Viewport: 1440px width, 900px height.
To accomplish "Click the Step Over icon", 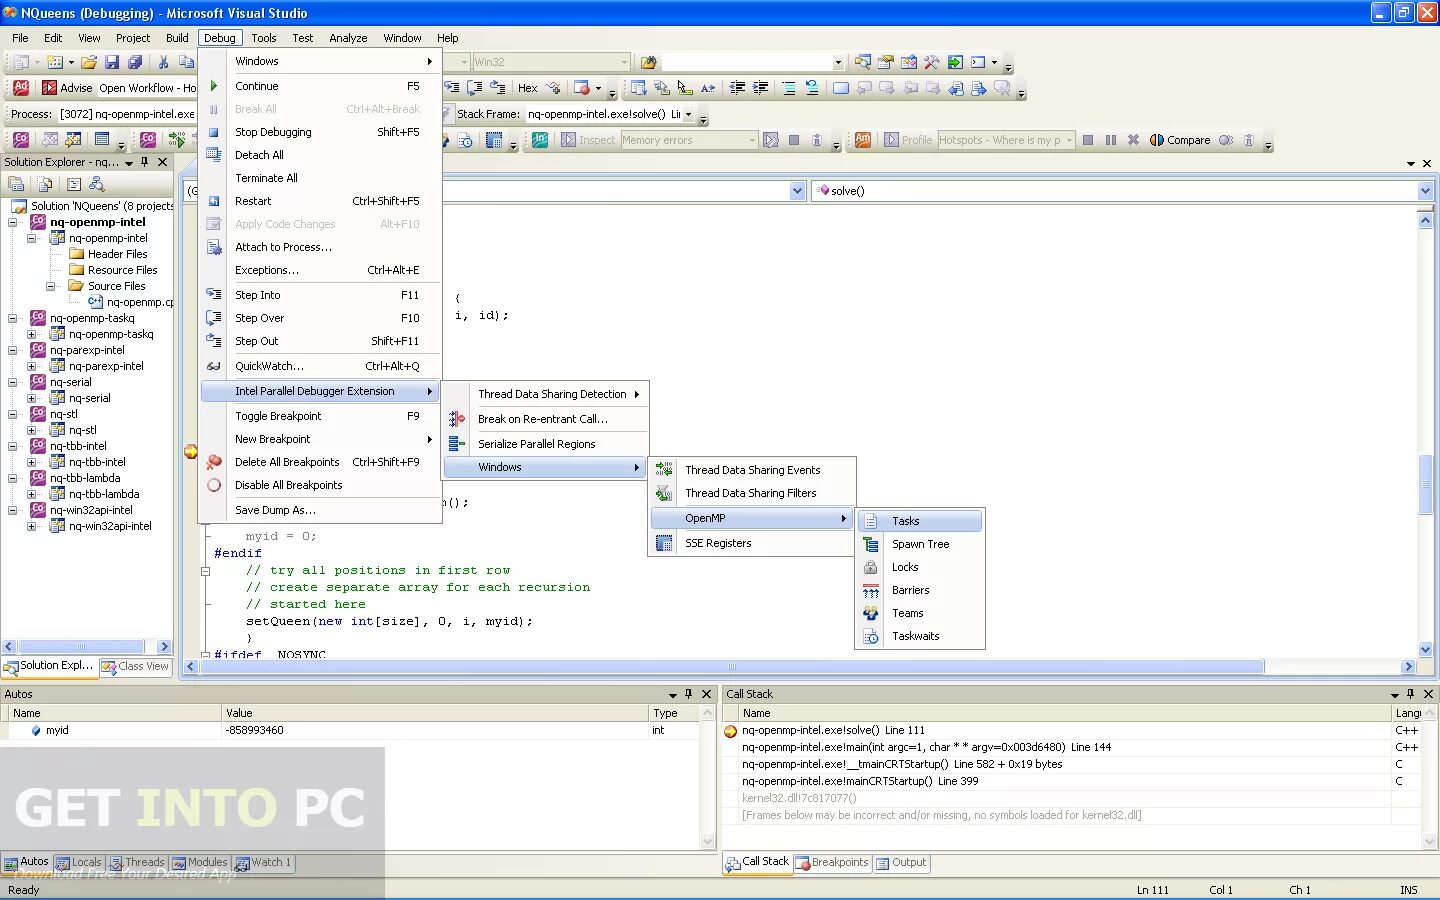I will (213, 318).
